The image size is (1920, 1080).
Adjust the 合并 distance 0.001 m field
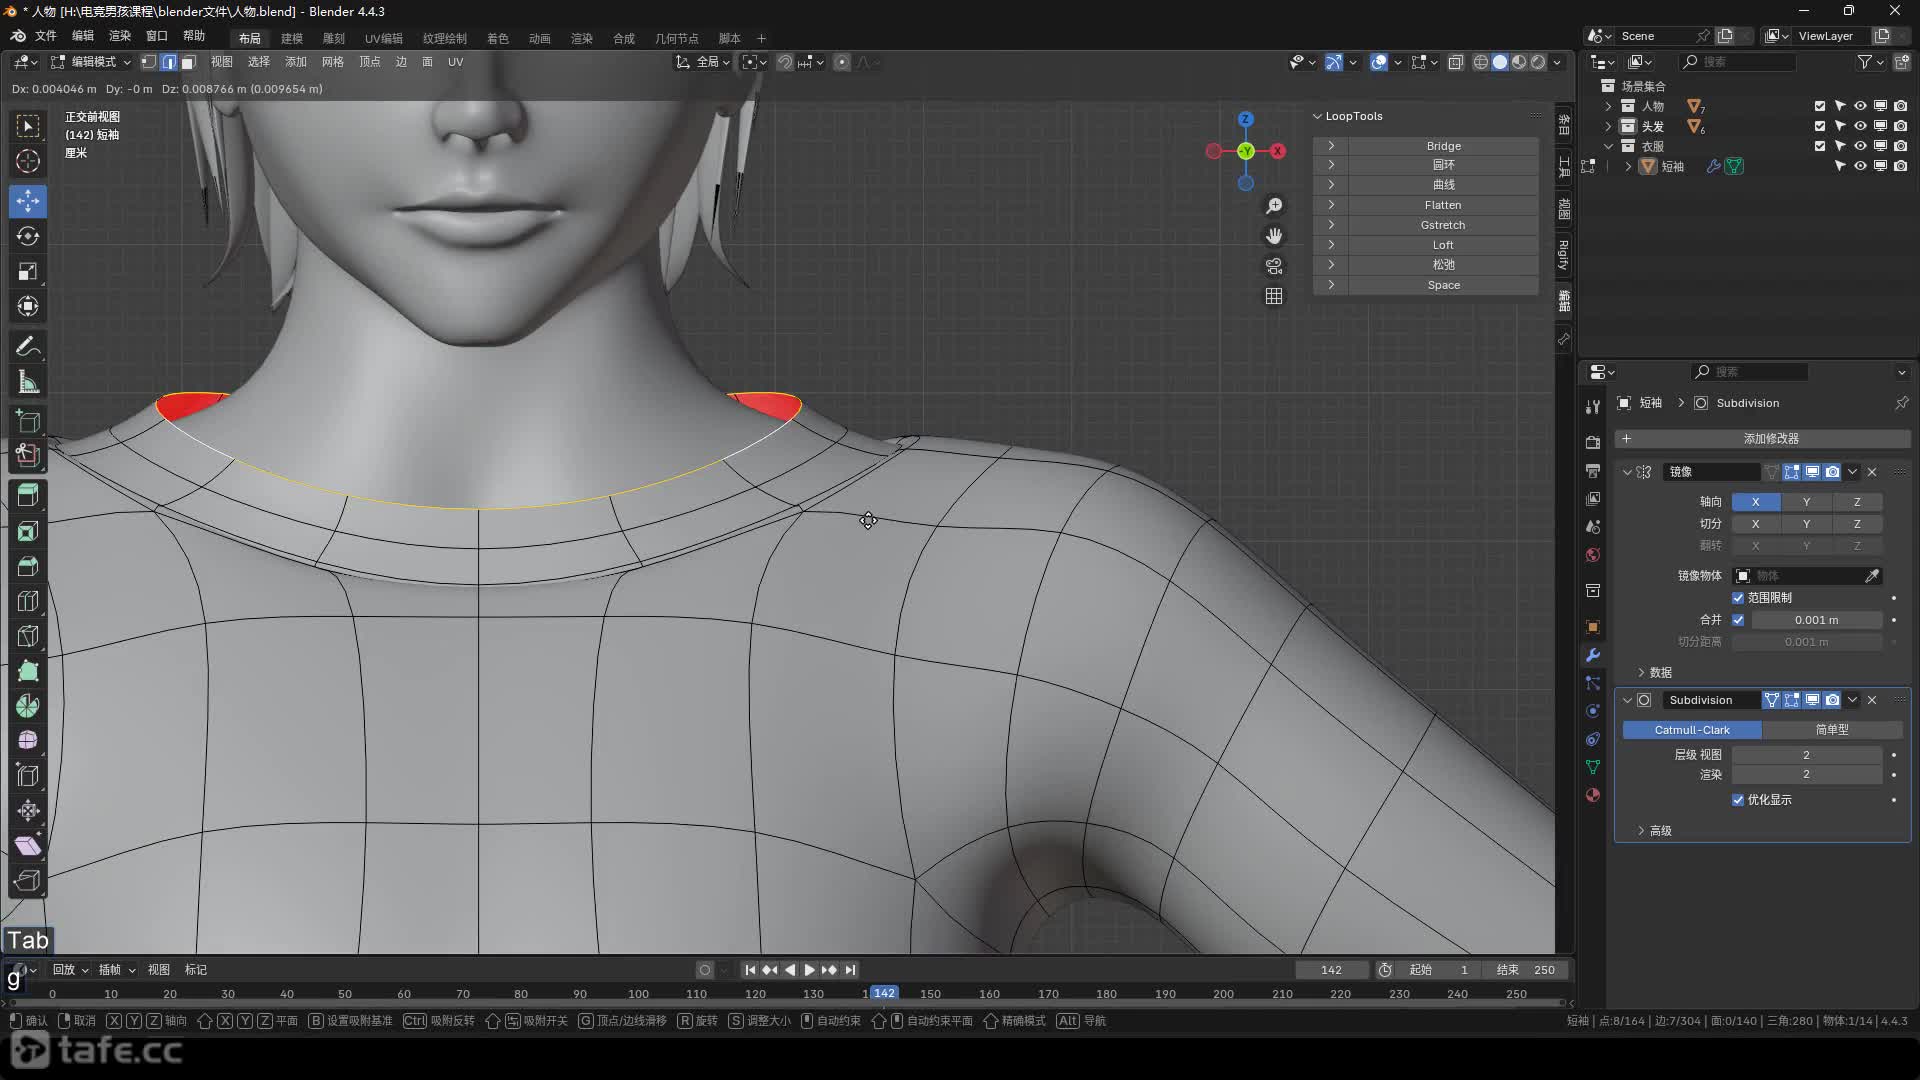tap(1815, 620)
